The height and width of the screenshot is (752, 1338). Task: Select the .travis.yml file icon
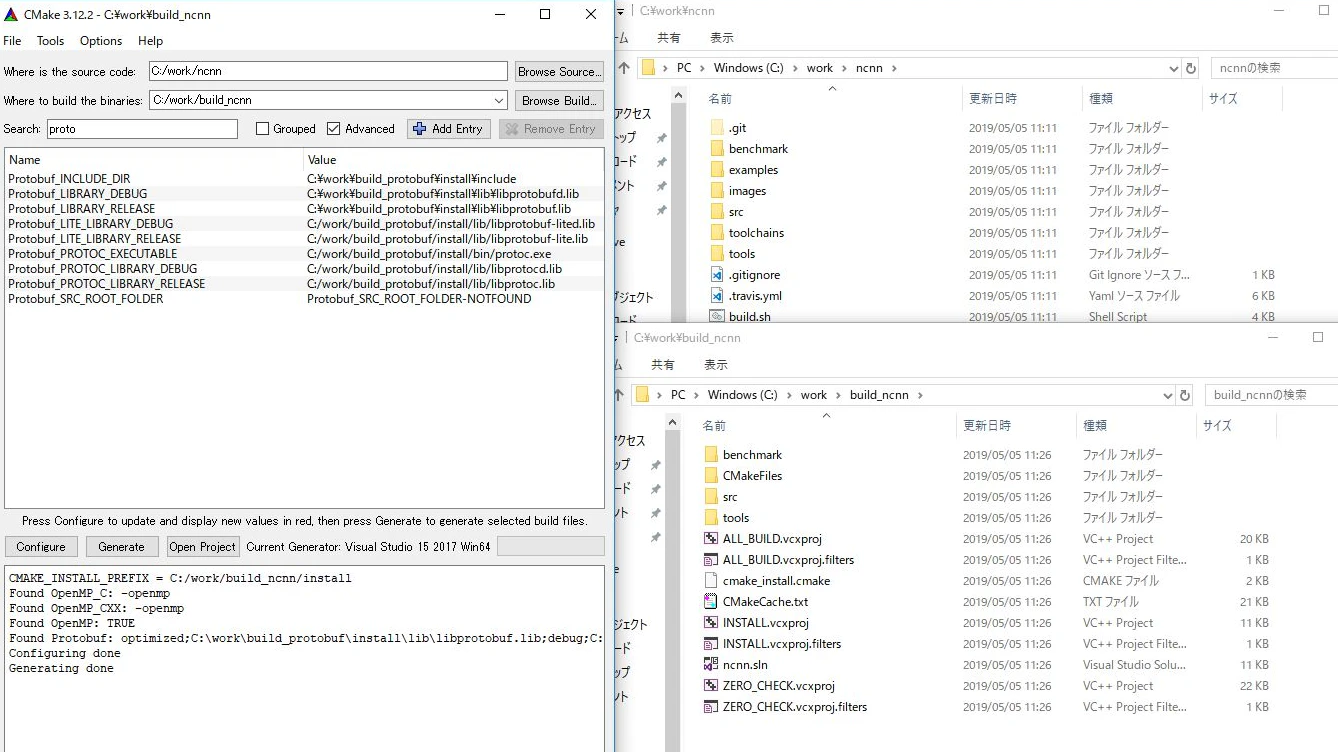(716, 296)
